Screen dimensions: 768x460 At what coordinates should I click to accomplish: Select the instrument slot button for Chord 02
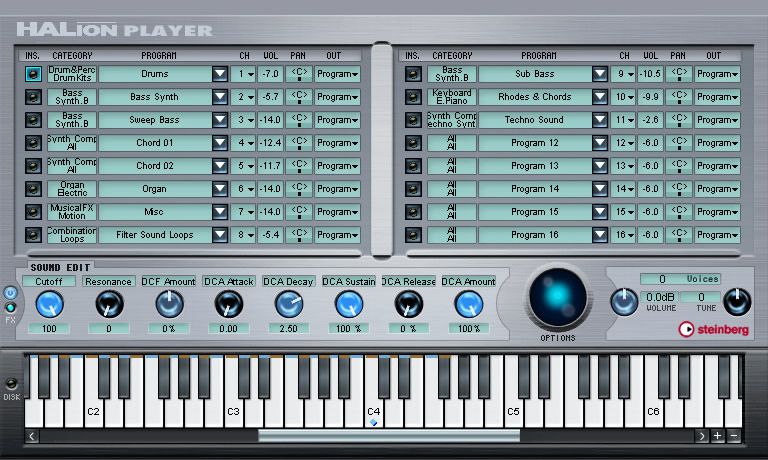(x=33, y=166)
